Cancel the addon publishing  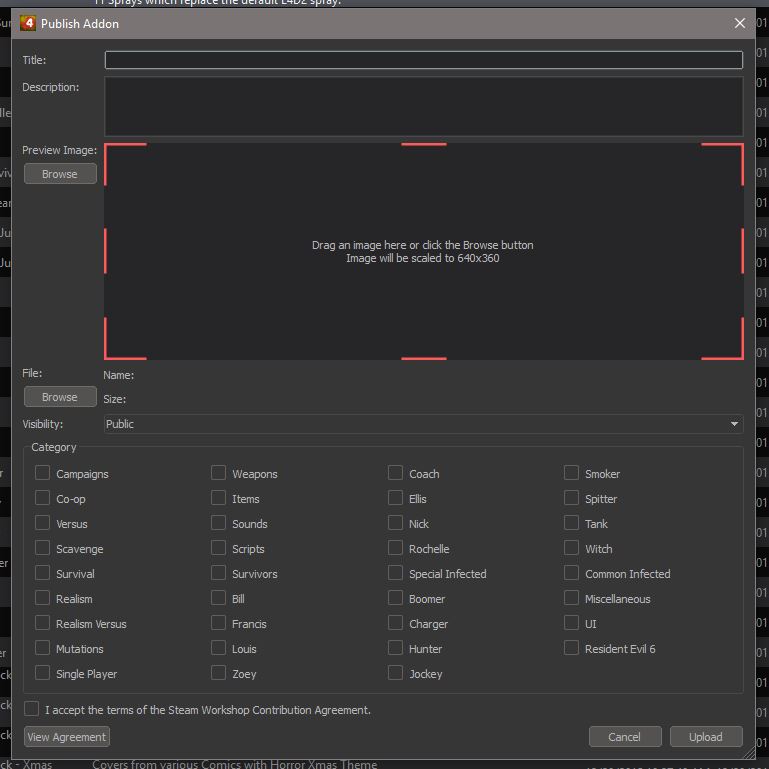[x=625, y=737]
